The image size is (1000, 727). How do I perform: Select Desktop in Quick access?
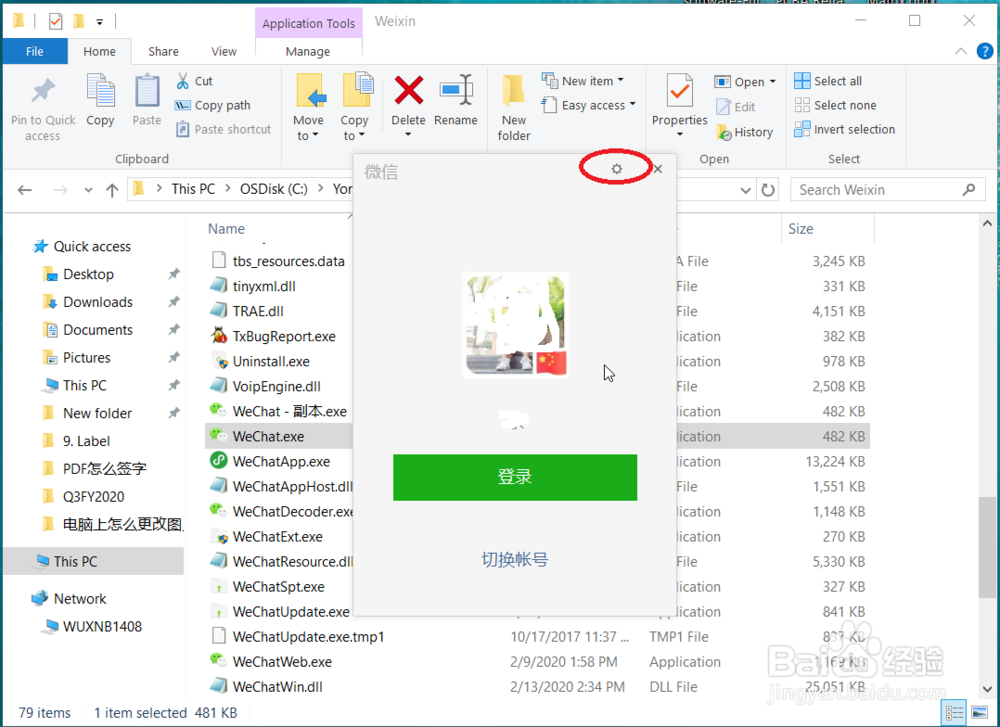pos(88,274)
